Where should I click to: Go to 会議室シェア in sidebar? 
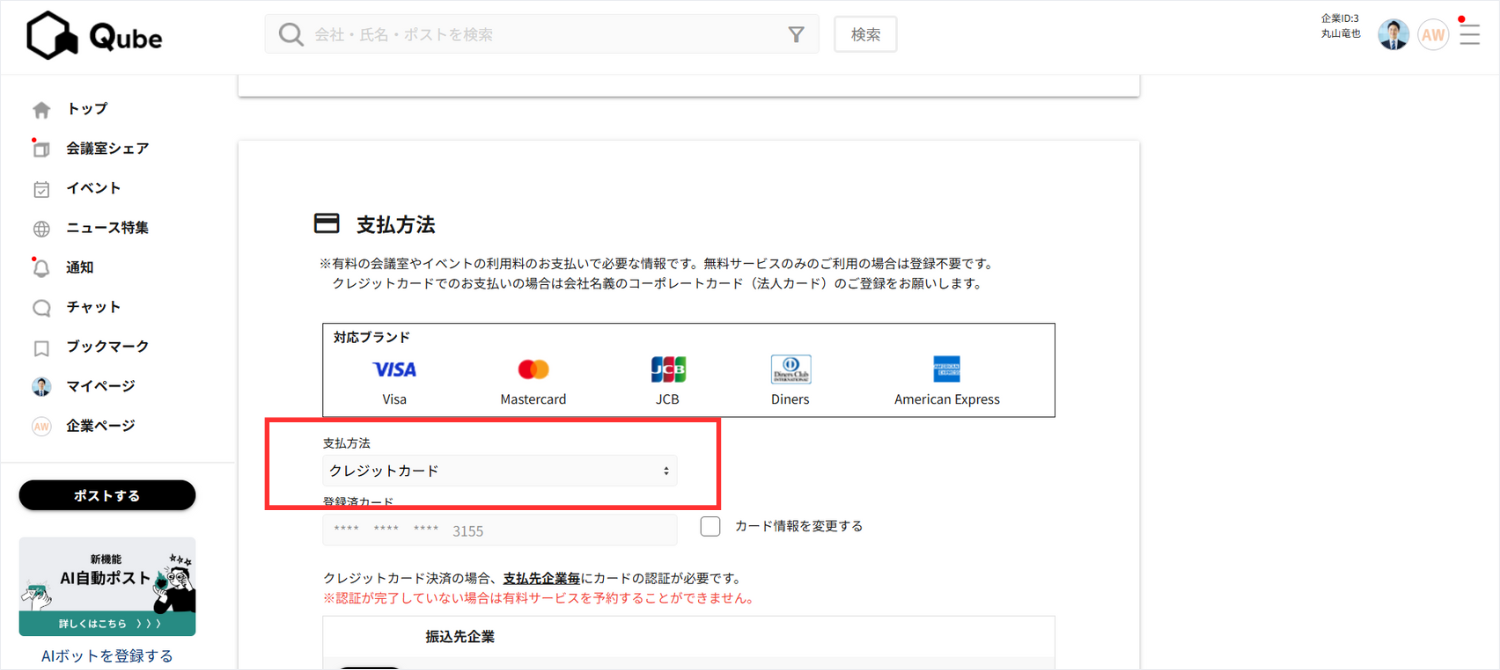pyautogui.click(x=107, y=149)
